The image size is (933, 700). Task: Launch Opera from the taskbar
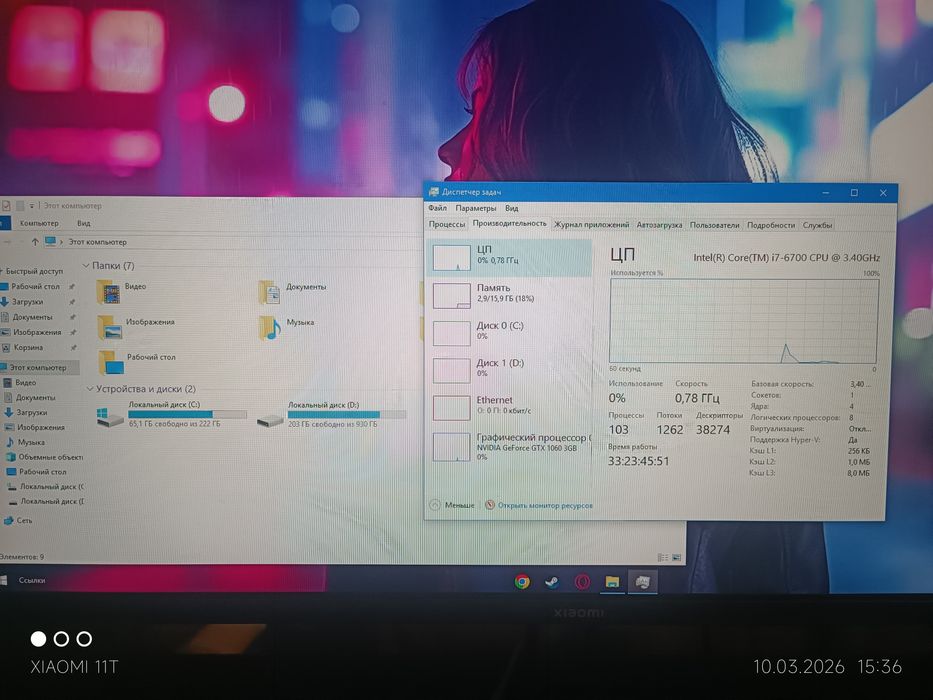(x=582, y=582)
